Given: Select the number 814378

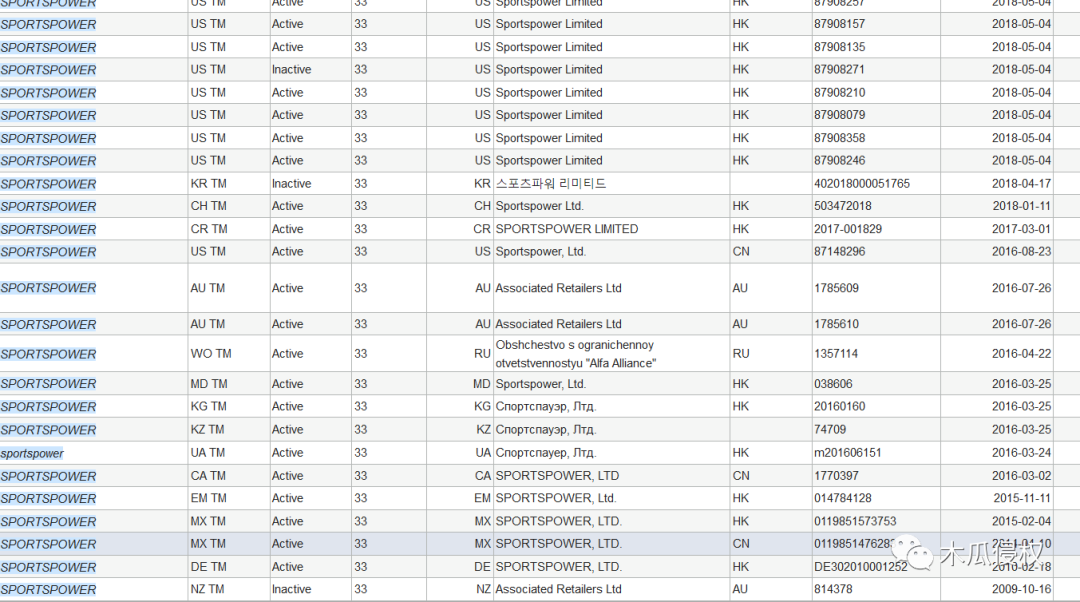Looking at the screenshot, I should 833,589.
